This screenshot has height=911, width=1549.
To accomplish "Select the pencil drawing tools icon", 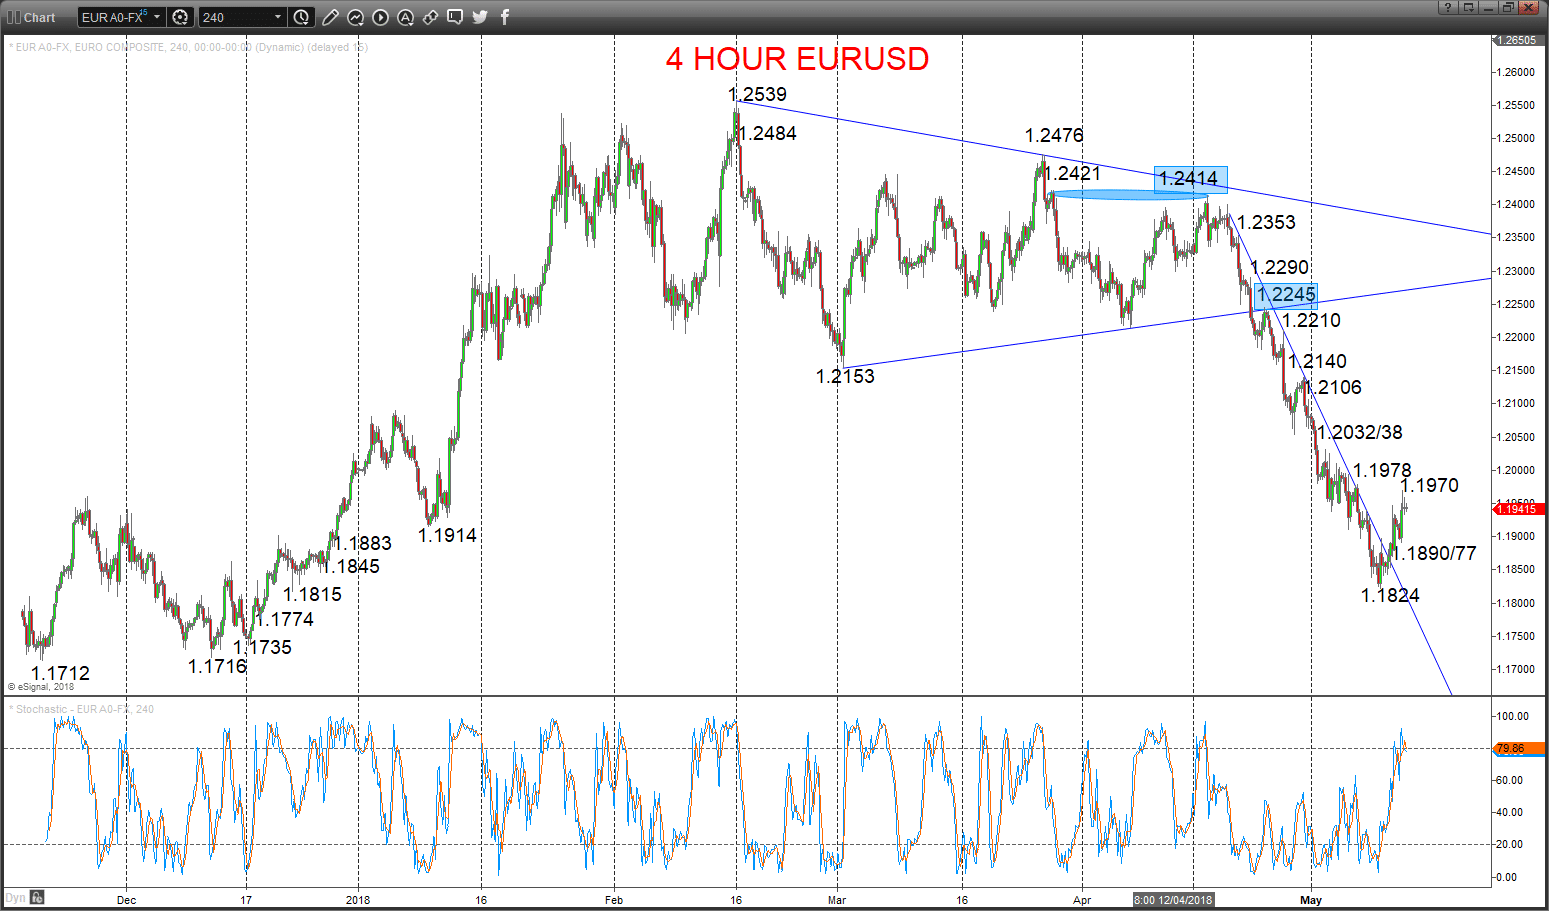I will click(x=330, y=17).
